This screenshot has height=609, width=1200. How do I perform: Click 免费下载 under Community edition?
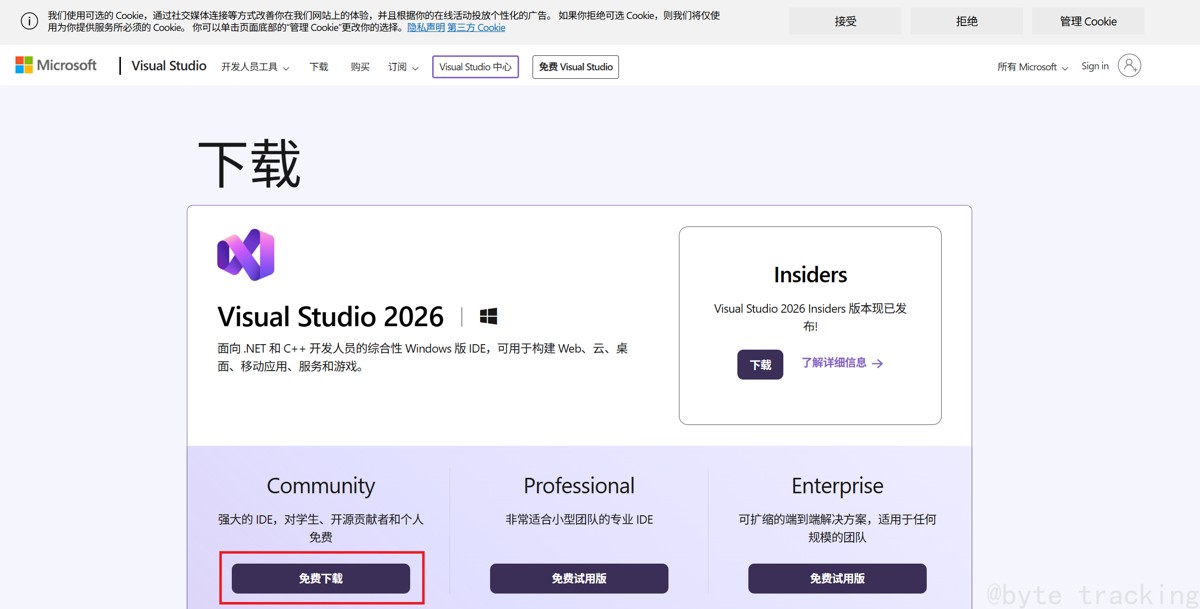(320, 578)
